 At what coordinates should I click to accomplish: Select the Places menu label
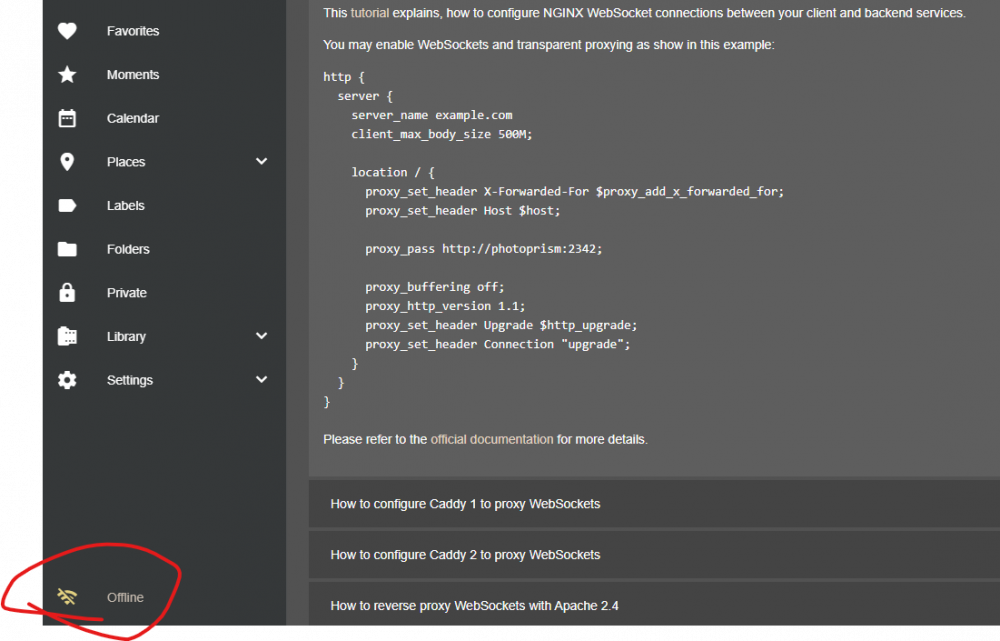(x=126, y=162)
